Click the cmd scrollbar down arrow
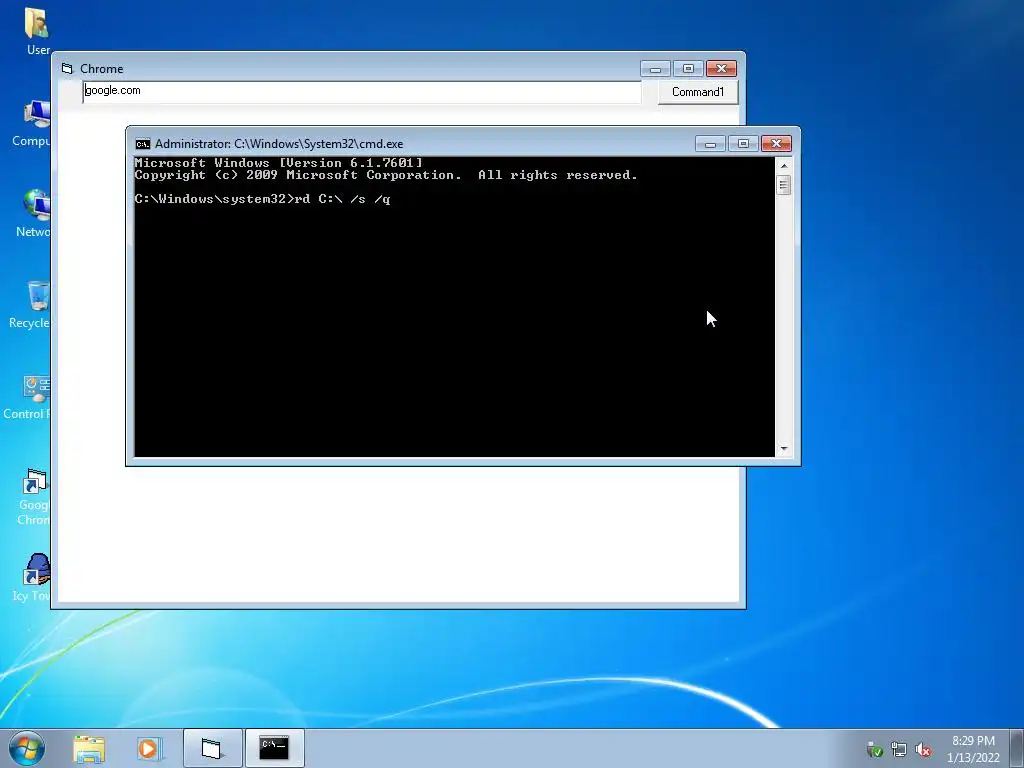This screenshot has width=1024, height=768. coord(784,449)
